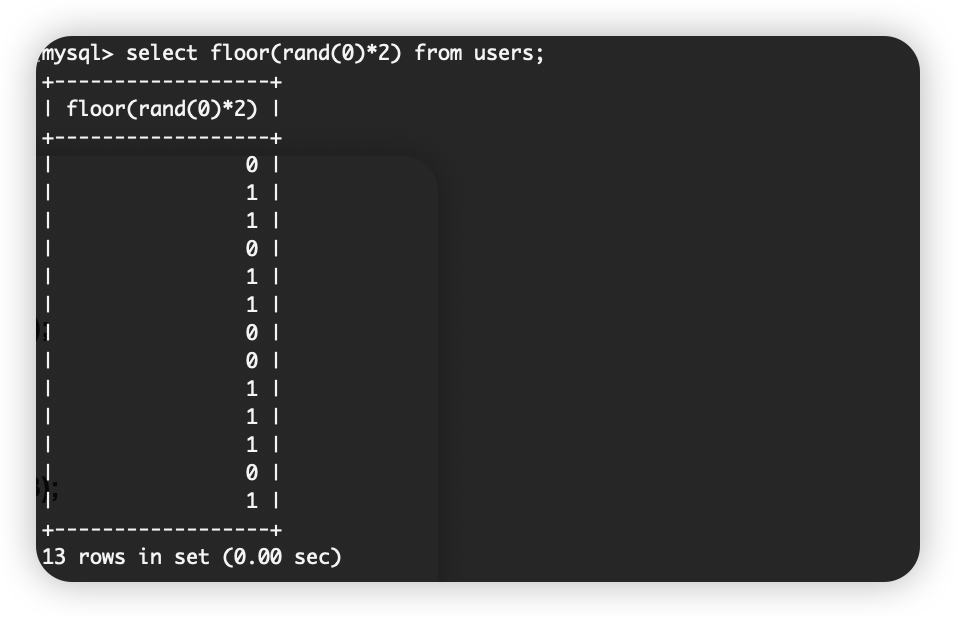Select the eighth result row value 0

pyautogui.click(x=251, y=361)
